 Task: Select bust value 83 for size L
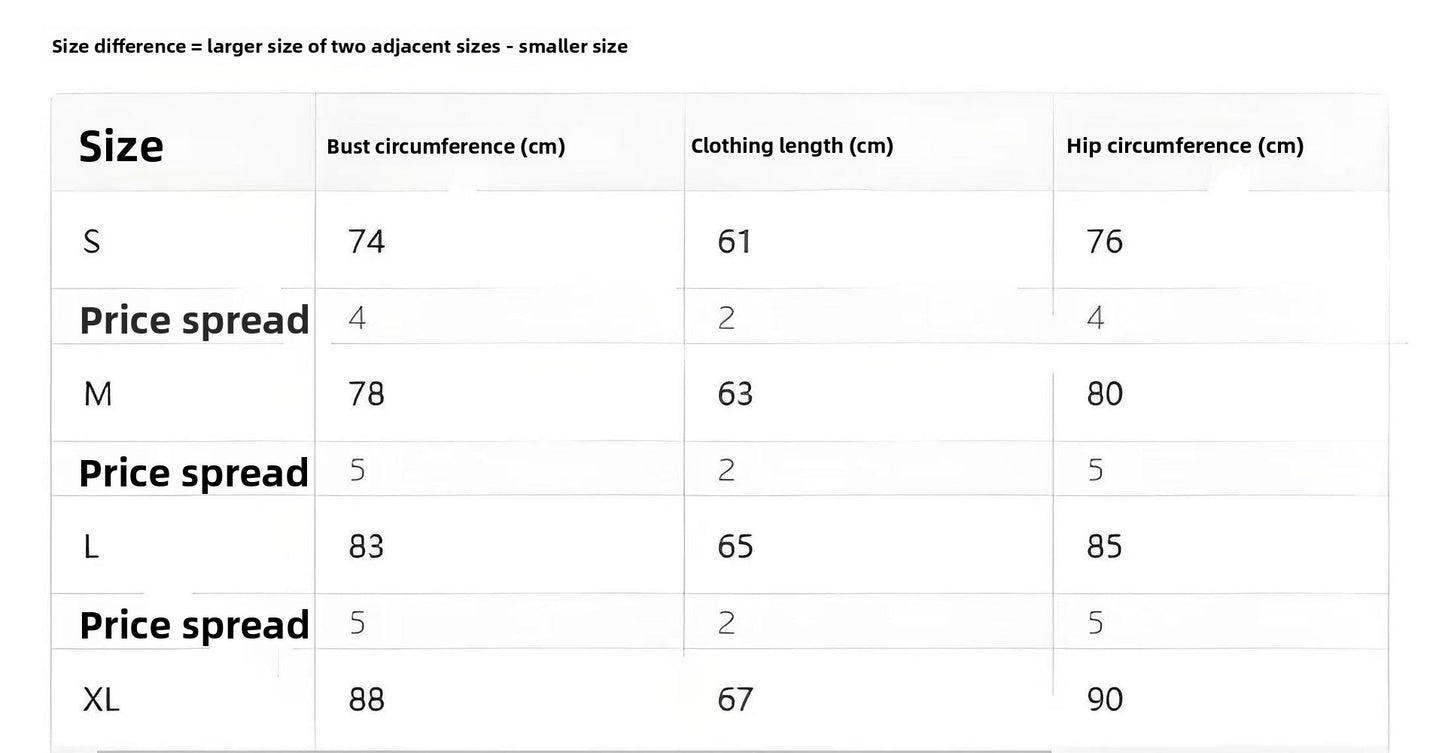pos(366,547)
